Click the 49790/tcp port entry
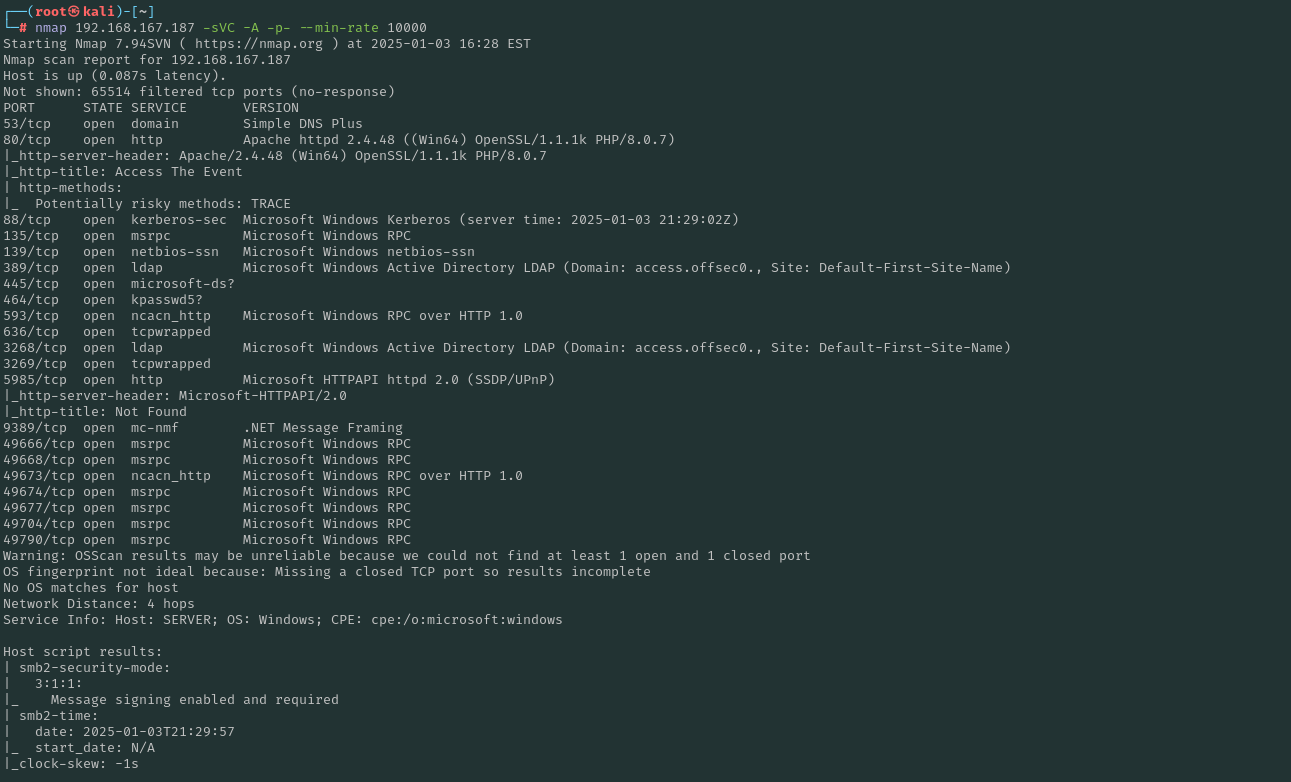 pos(39,540)
